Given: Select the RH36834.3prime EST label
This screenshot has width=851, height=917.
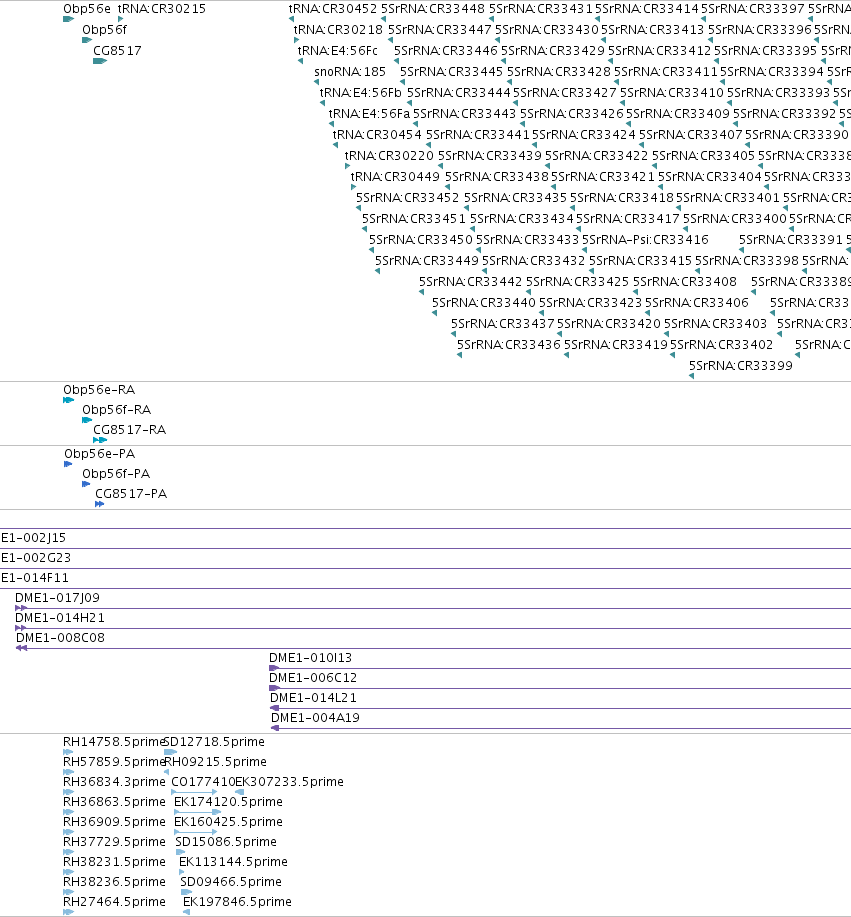Looking at the screenshot, I should click(x=114, y=782).
